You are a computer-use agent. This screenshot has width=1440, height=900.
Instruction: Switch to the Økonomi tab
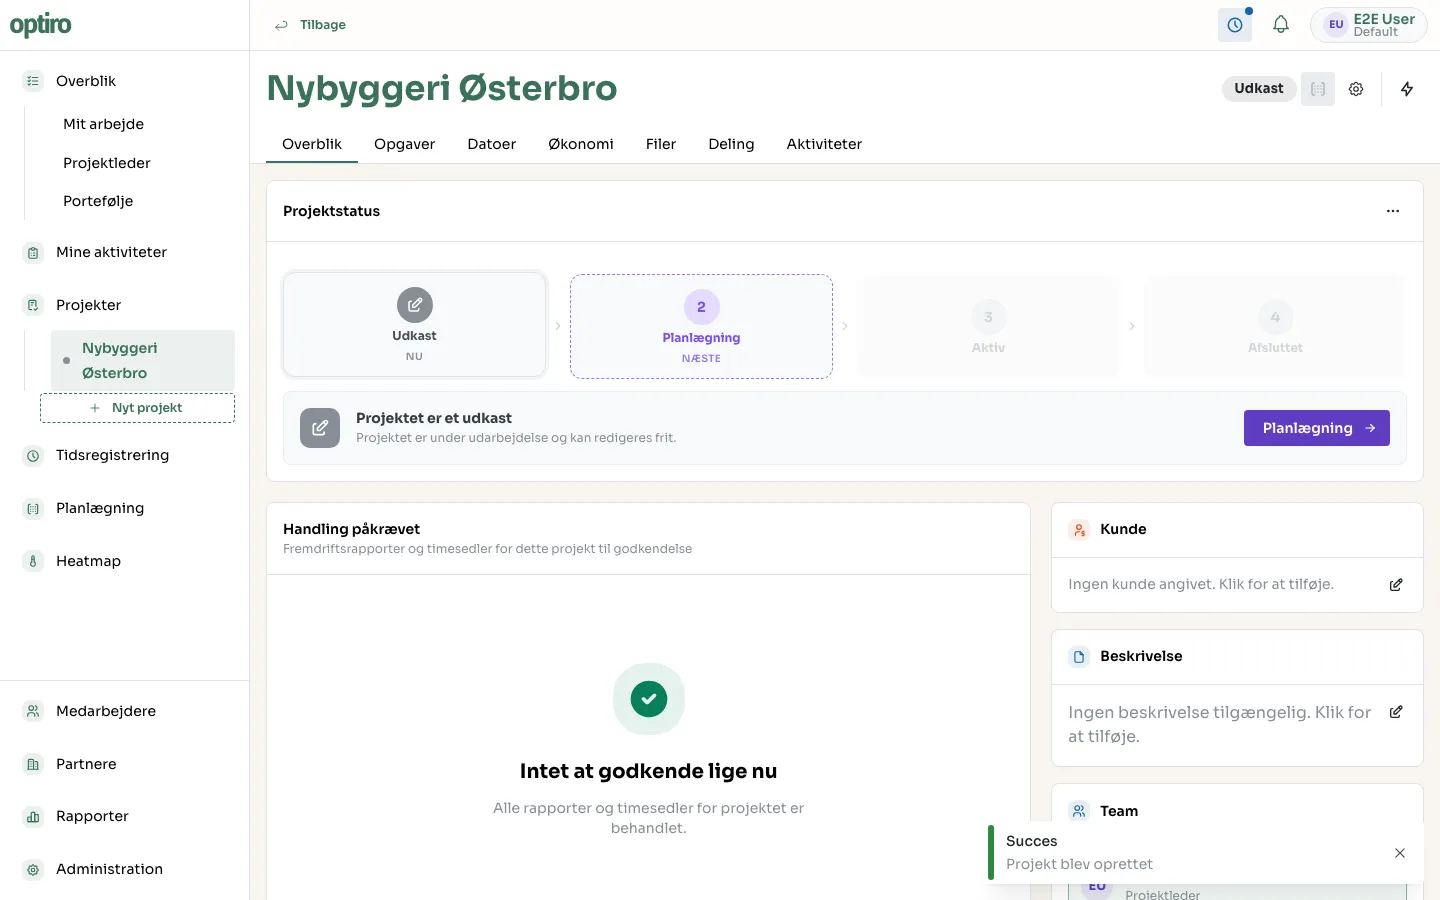581,144
